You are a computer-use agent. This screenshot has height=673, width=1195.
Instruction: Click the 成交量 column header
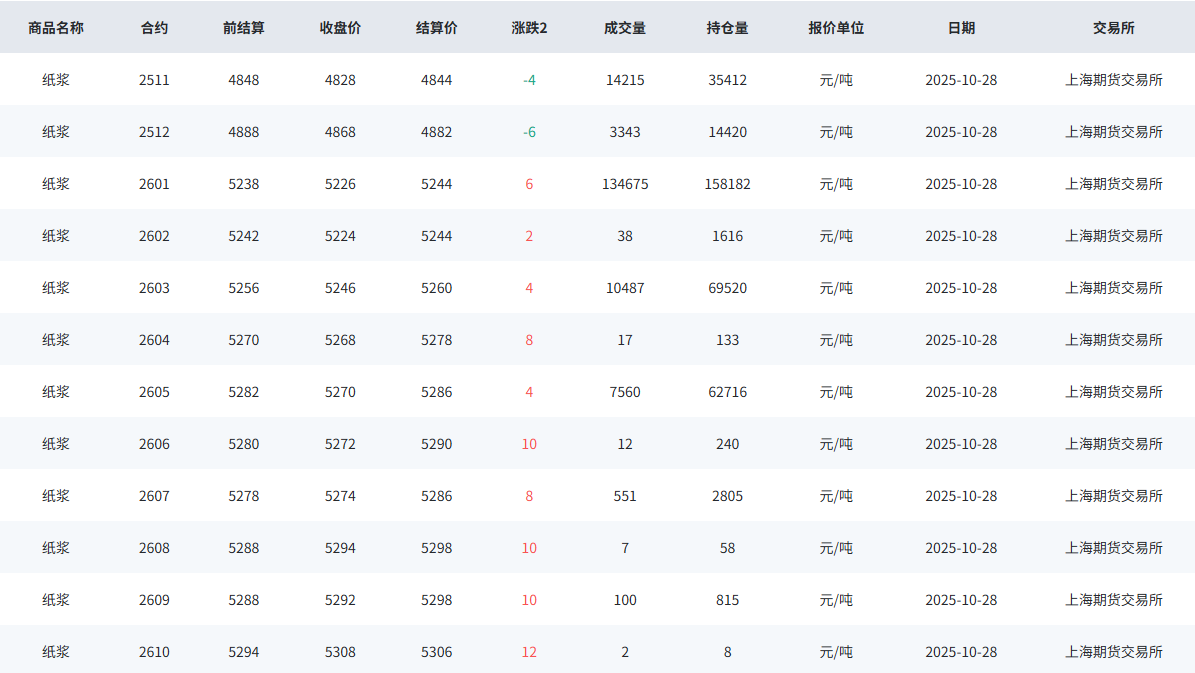[625, 28]
